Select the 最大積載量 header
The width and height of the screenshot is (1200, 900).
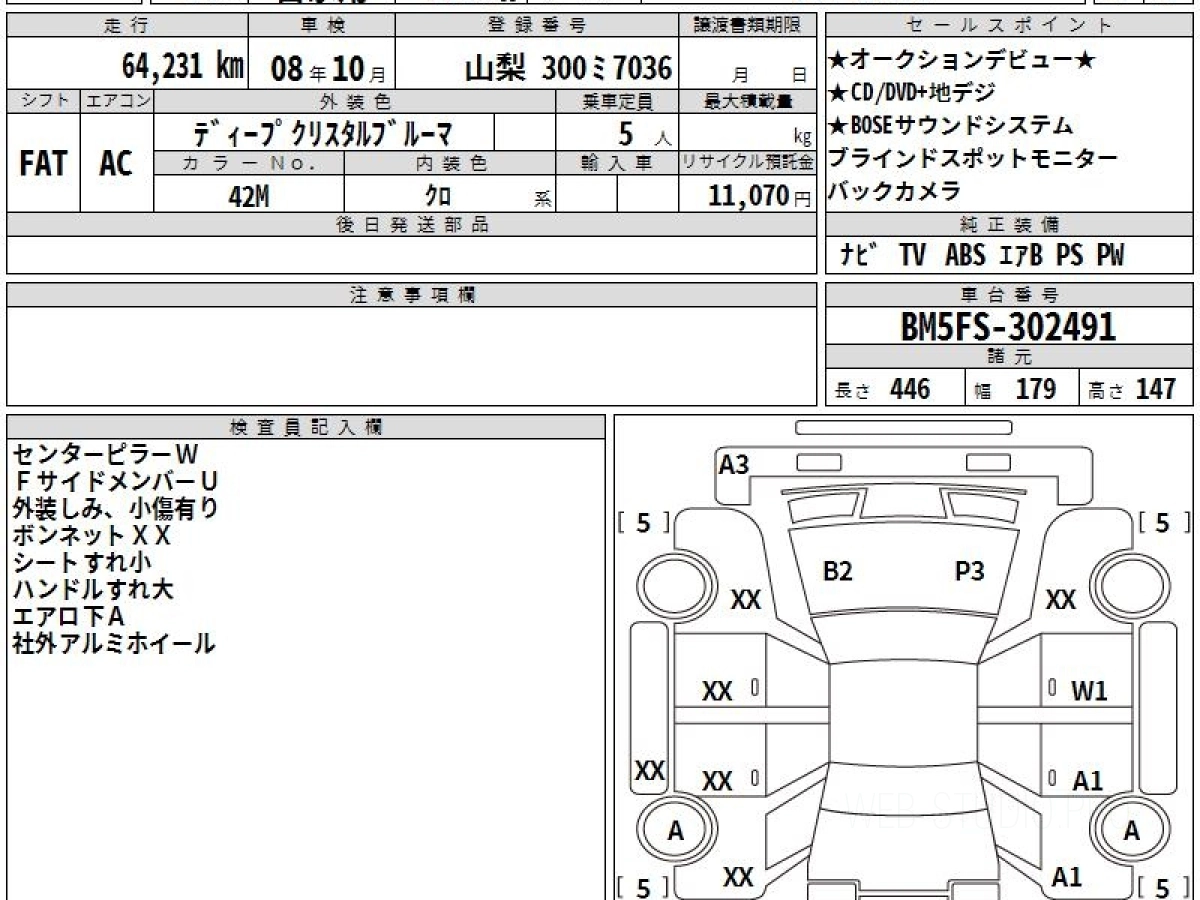tap(748, 101)
